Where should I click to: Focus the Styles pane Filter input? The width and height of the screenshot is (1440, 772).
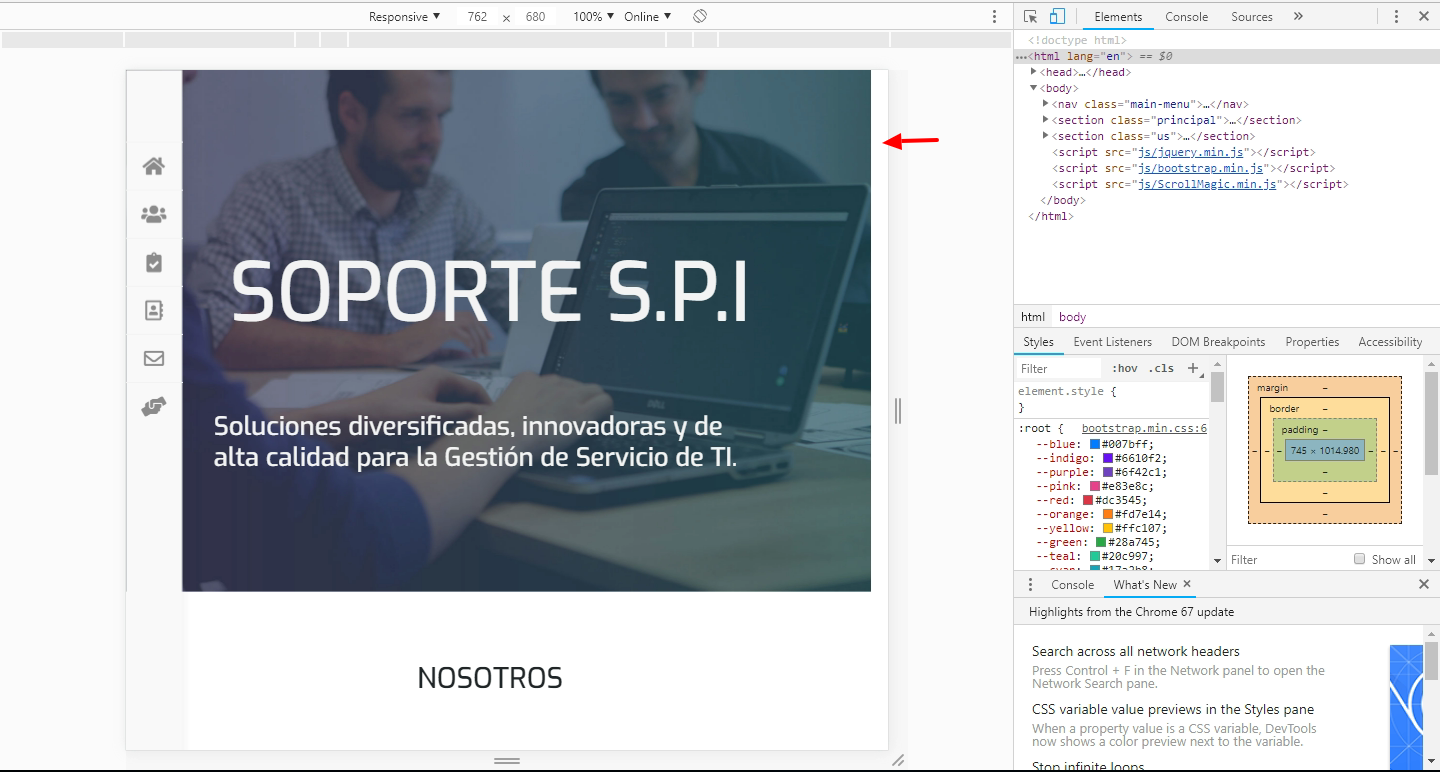pos(1058,368)
